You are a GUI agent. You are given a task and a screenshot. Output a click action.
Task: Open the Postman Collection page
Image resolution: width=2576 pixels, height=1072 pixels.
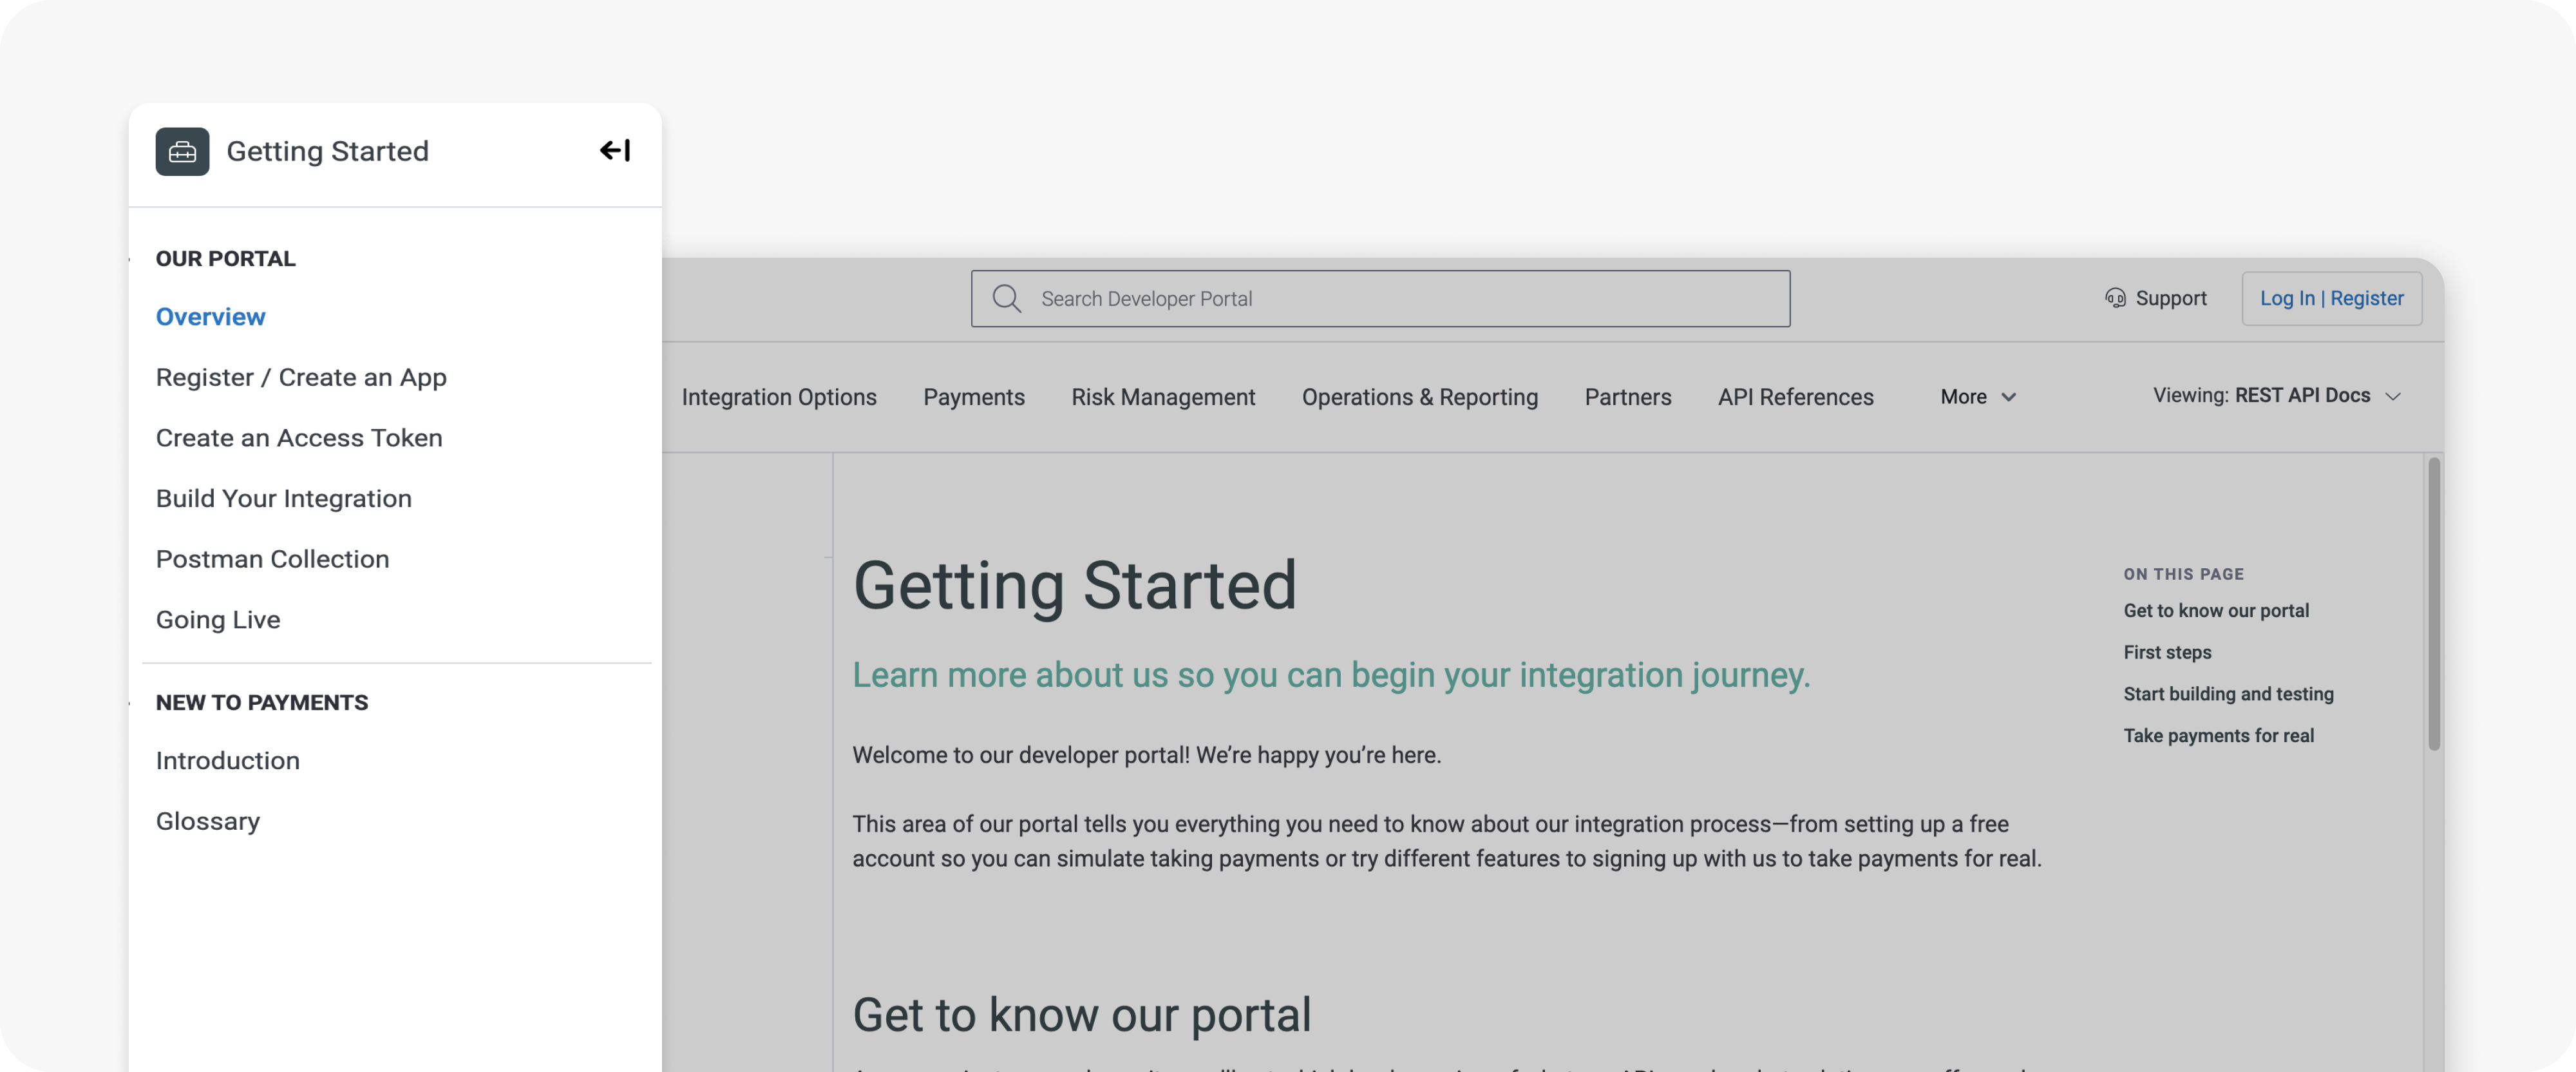tap(272, 558)
